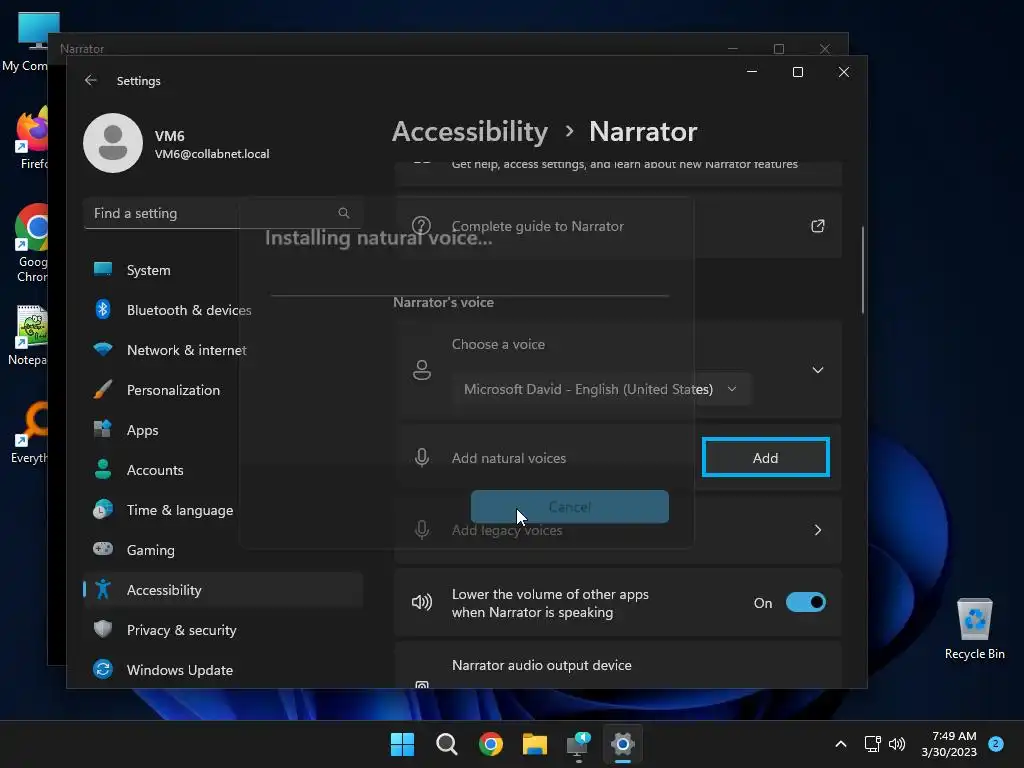Click the Settings gear on the taskbar

pyautogui.click(x=623, y=744)
